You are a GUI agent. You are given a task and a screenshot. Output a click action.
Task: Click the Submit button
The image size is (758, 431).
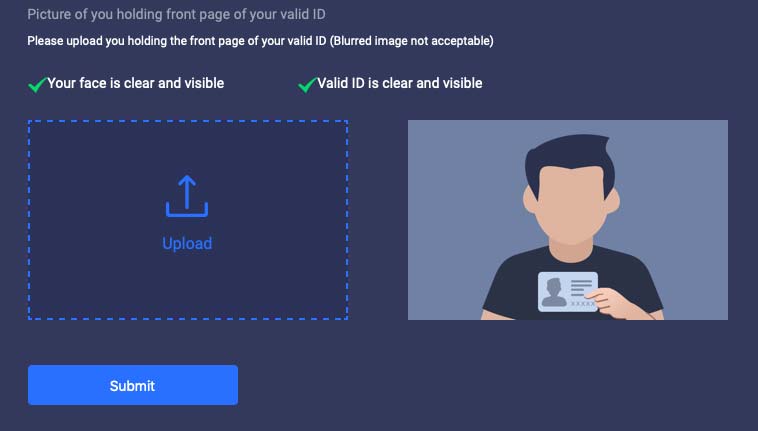133,385
